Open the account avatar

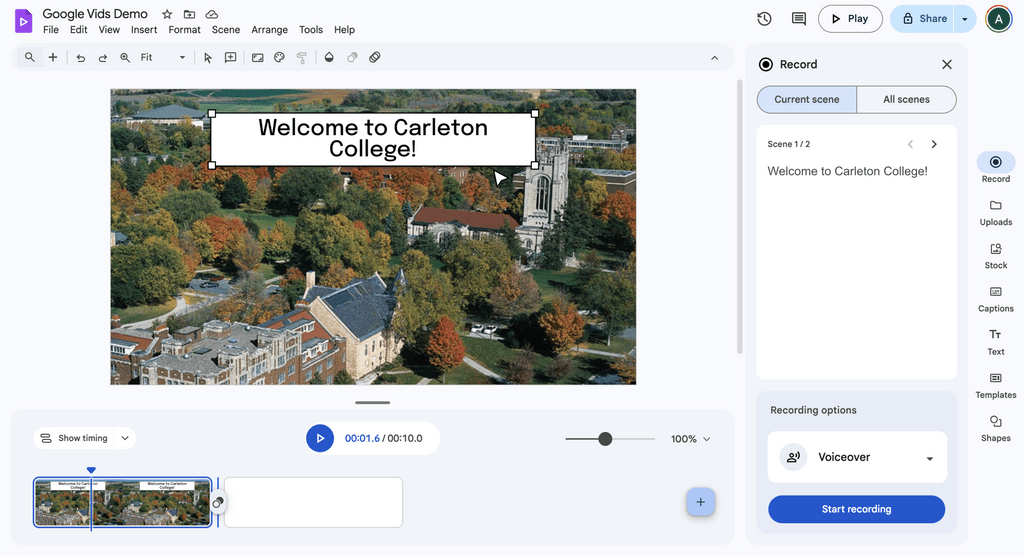(999, 19)
